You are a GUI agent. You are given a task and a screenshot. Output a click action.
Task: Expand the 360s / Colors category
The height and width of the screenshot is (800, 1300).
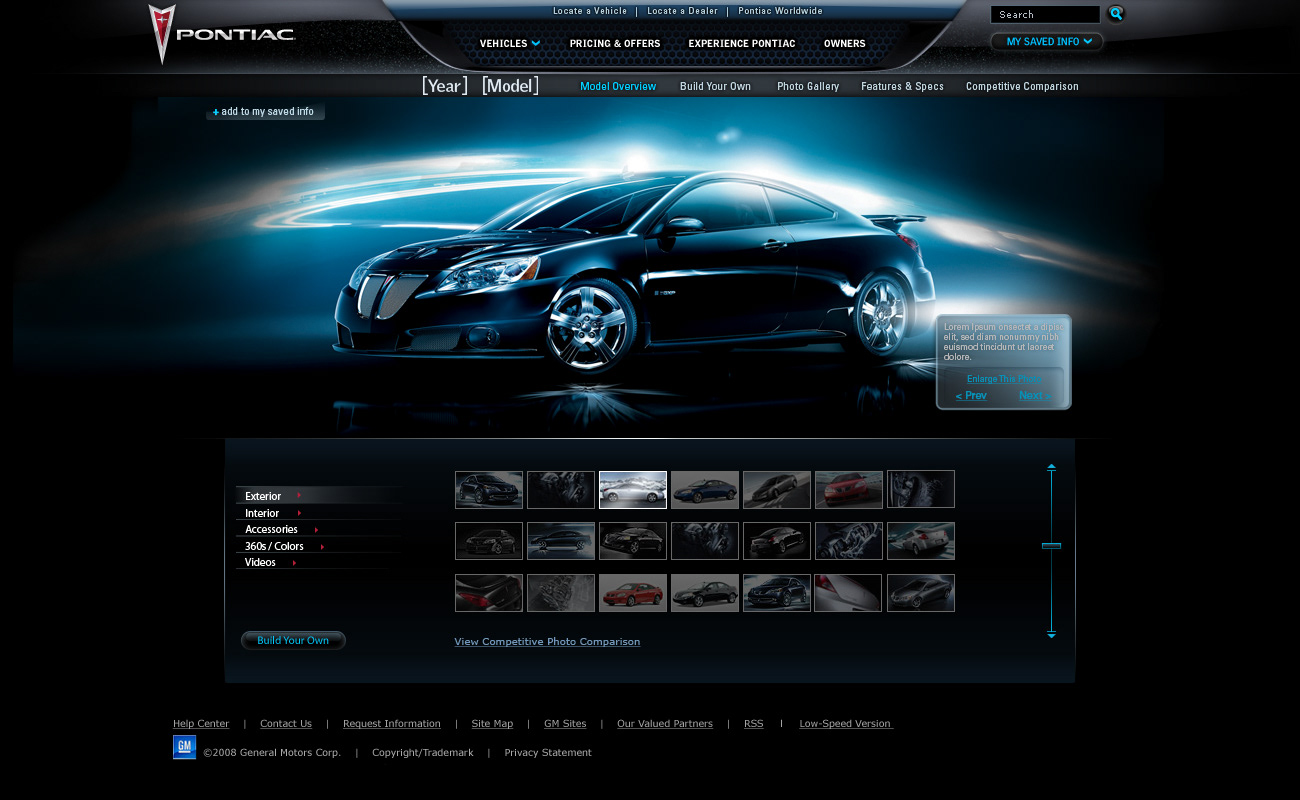point(275,546)
